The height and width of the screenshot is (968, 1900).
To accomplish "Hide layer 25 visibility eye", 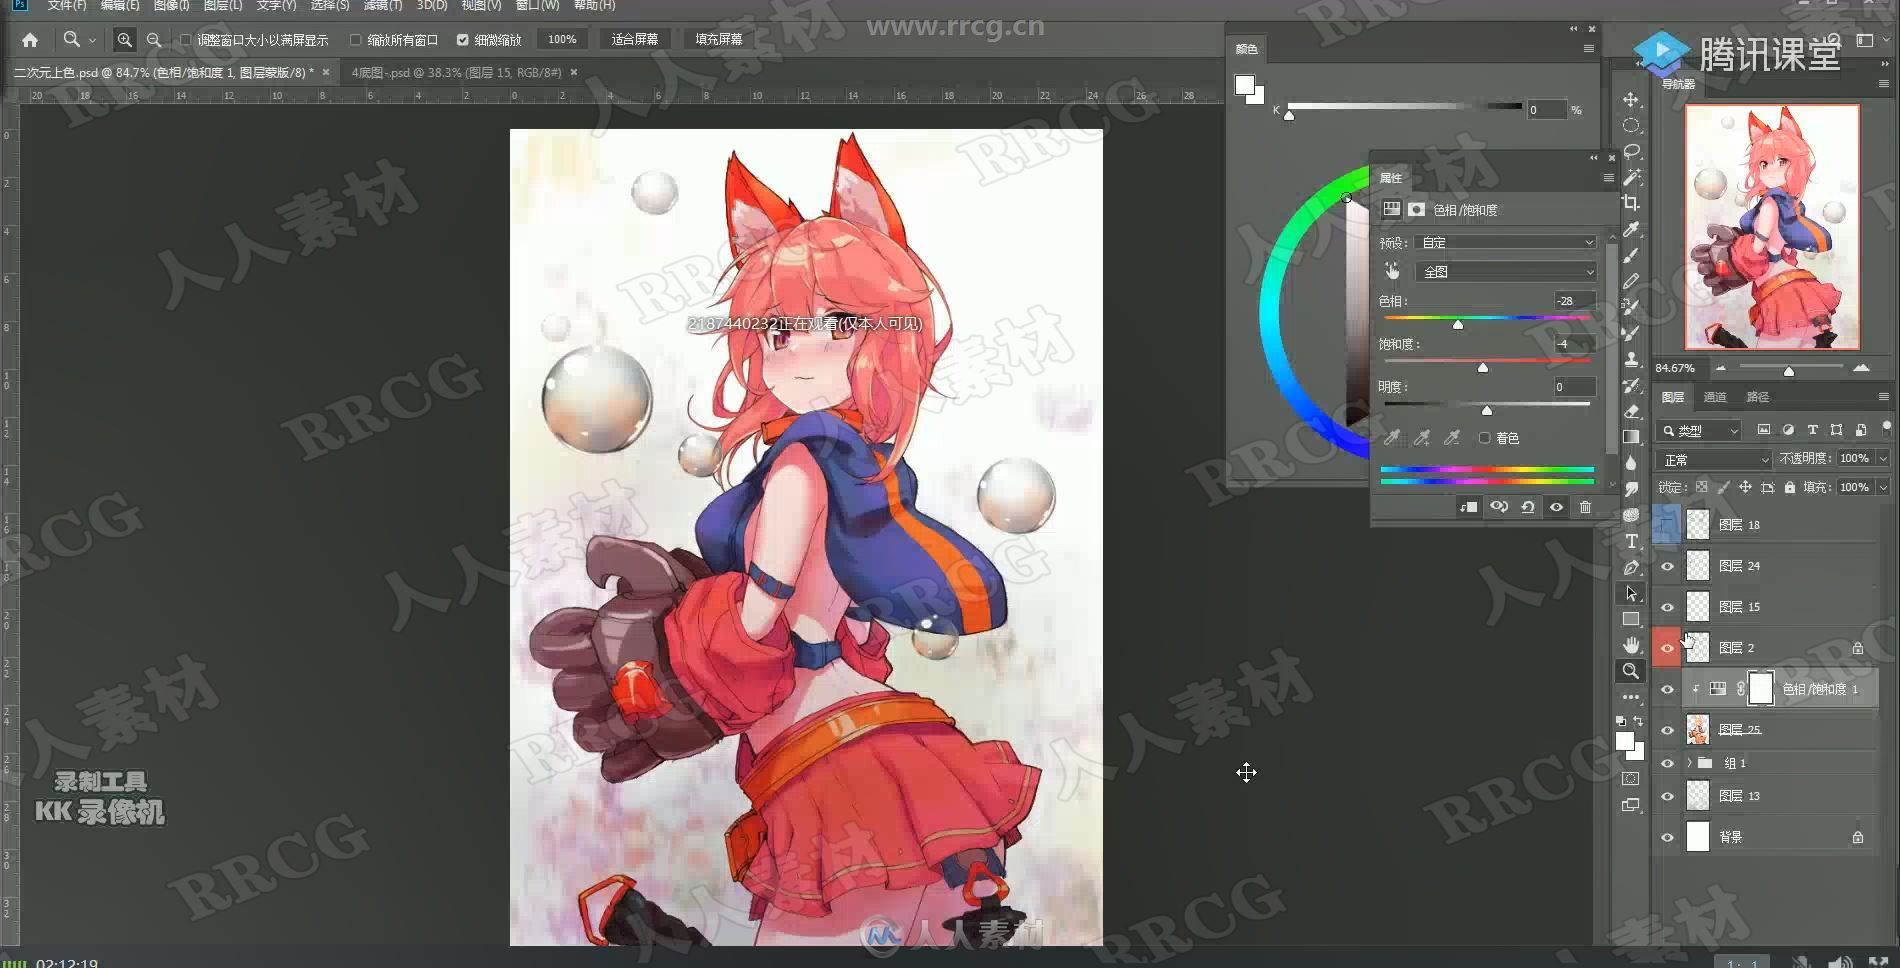I will point(1667,730).
